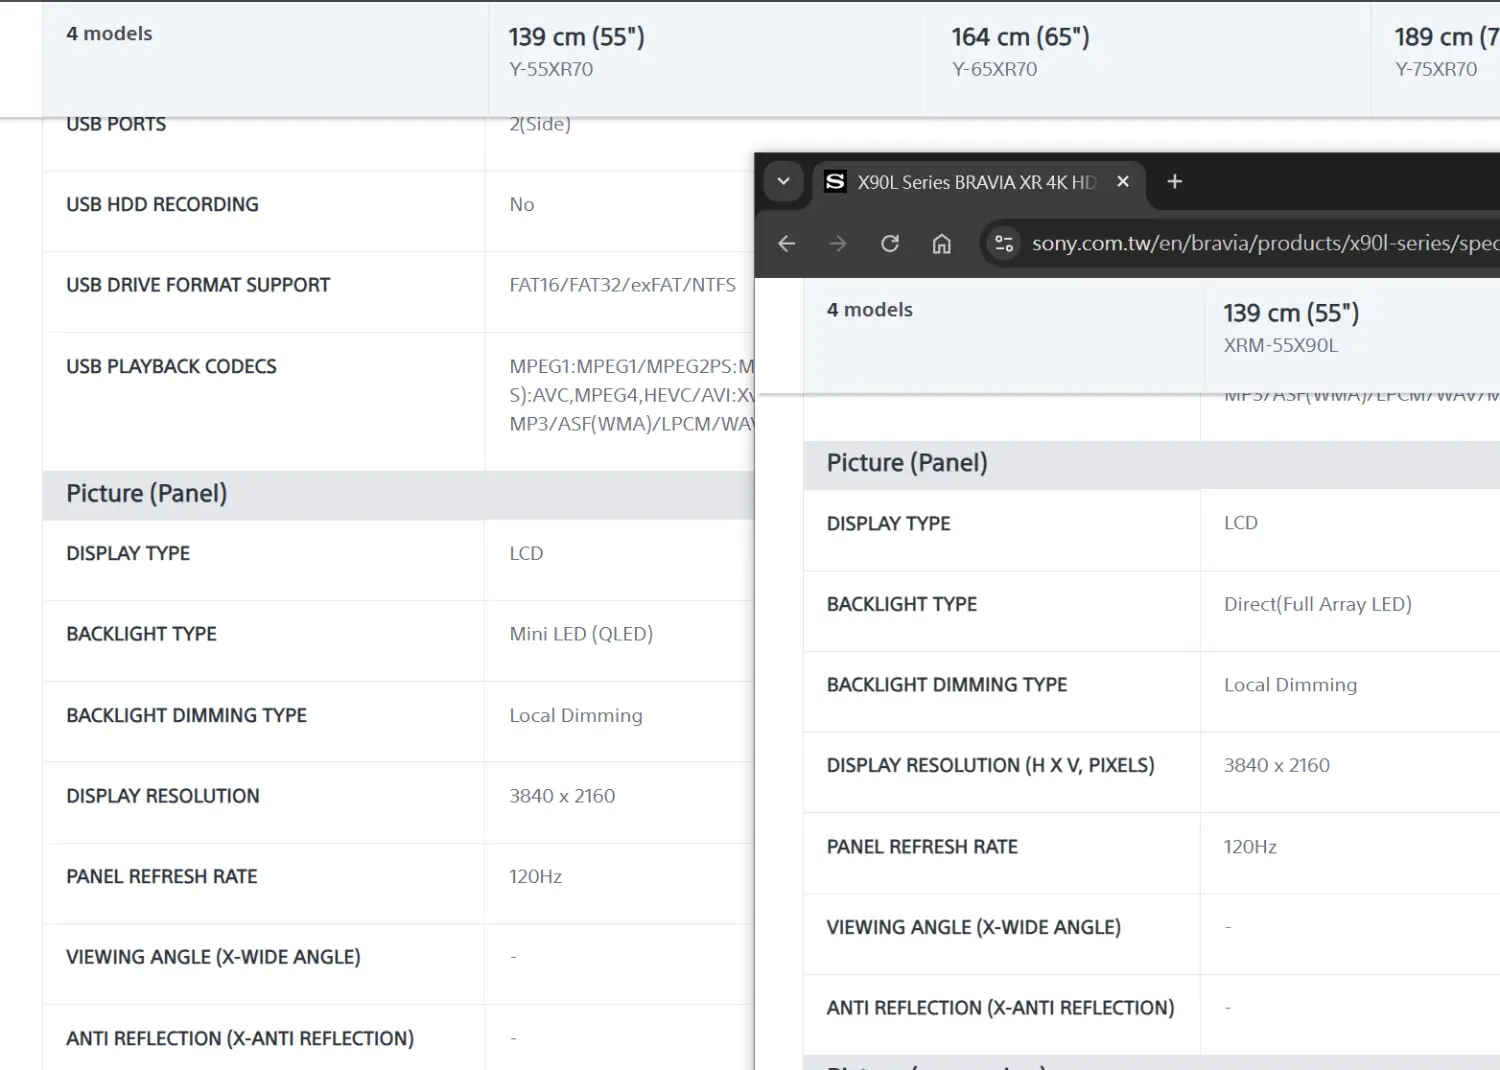Click LCD value in back window
Screen dimensions: 1500x1070
point(526,553)
